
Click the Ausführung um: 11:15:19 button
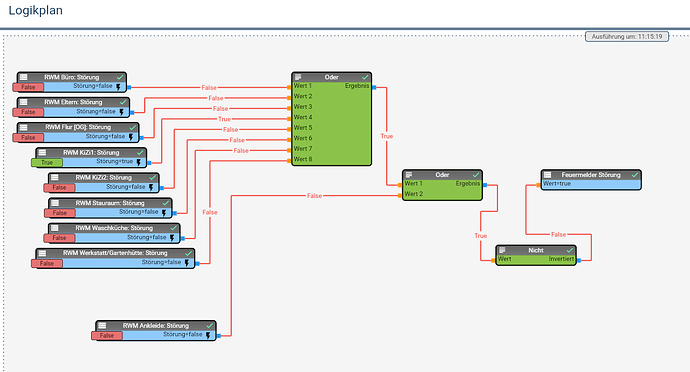pos(627,37)
